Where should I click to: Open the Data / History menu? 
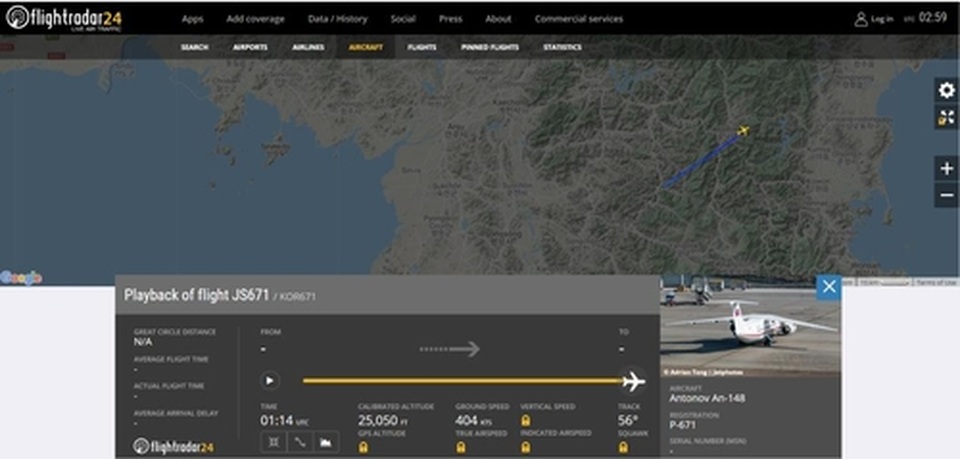click(x=337, y=19)
